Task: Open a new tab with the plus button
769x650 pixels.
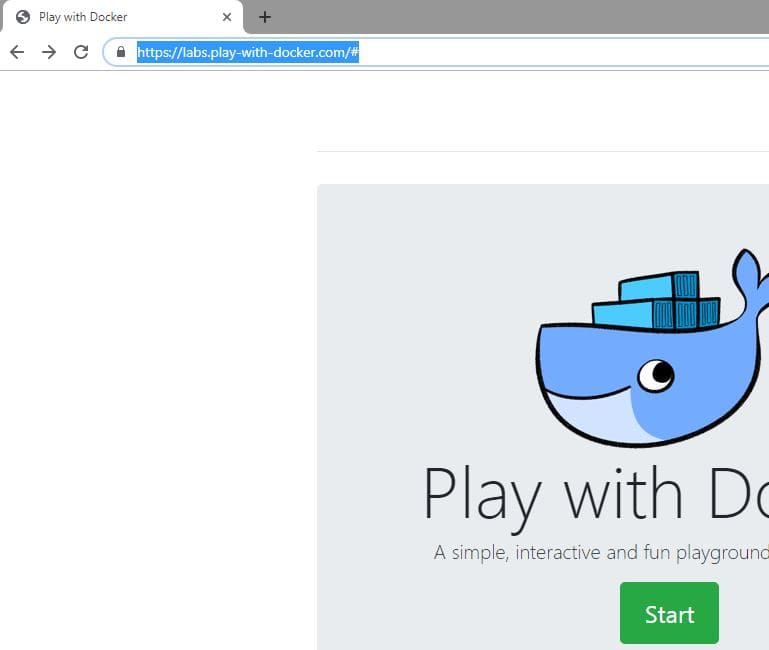Action: pos(265,17)
